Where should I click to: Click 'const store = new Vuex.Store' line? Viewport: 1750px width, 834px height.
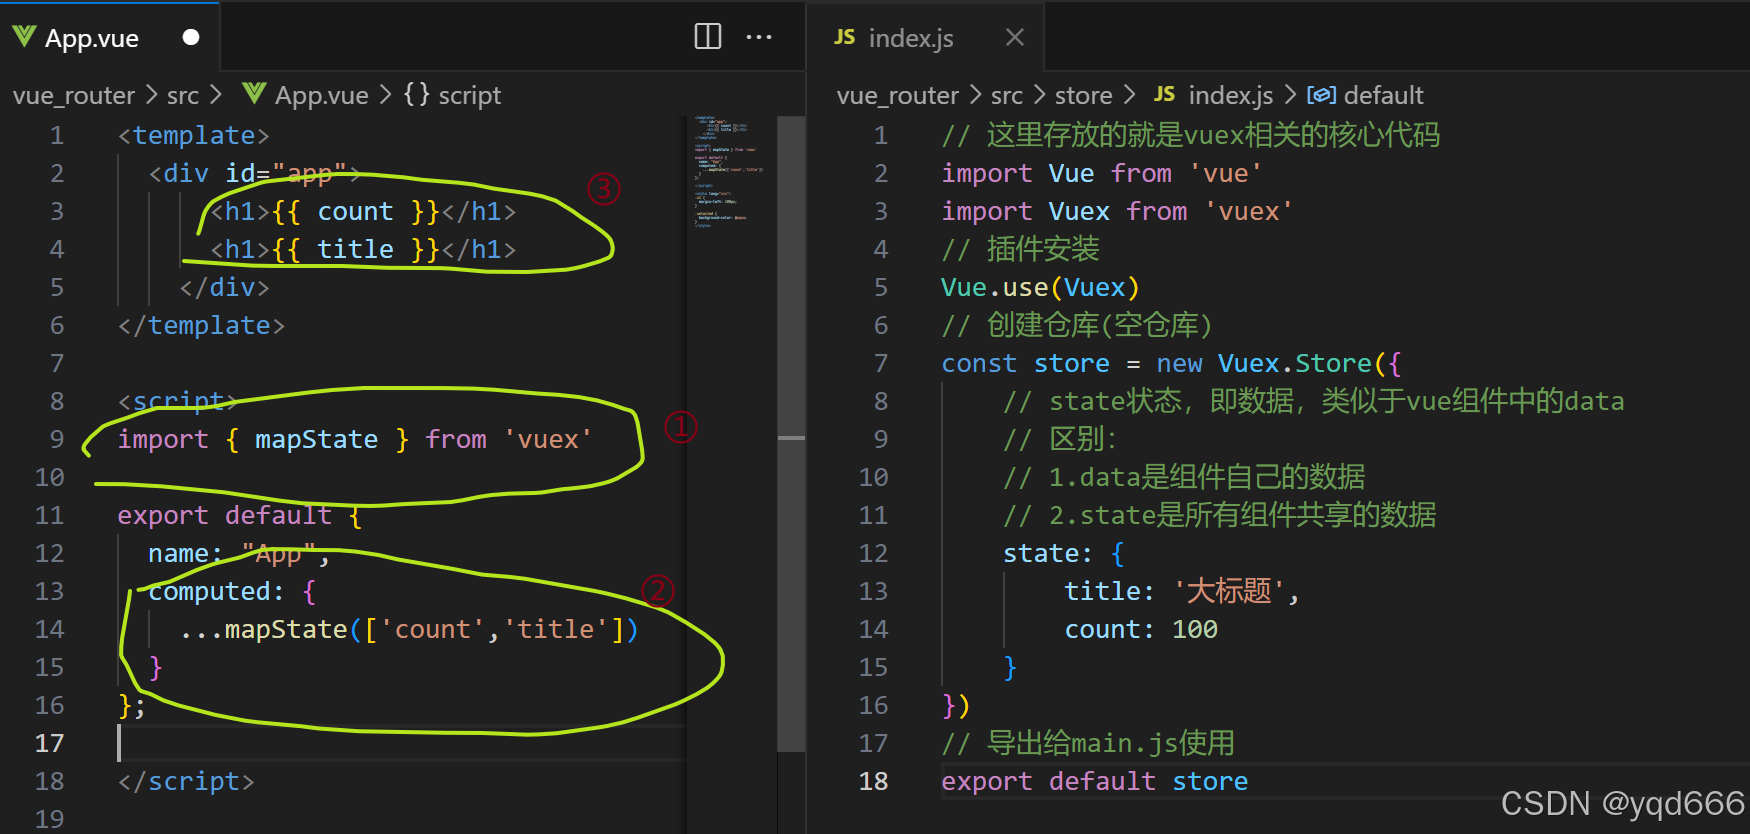(x=1171, y=363)
